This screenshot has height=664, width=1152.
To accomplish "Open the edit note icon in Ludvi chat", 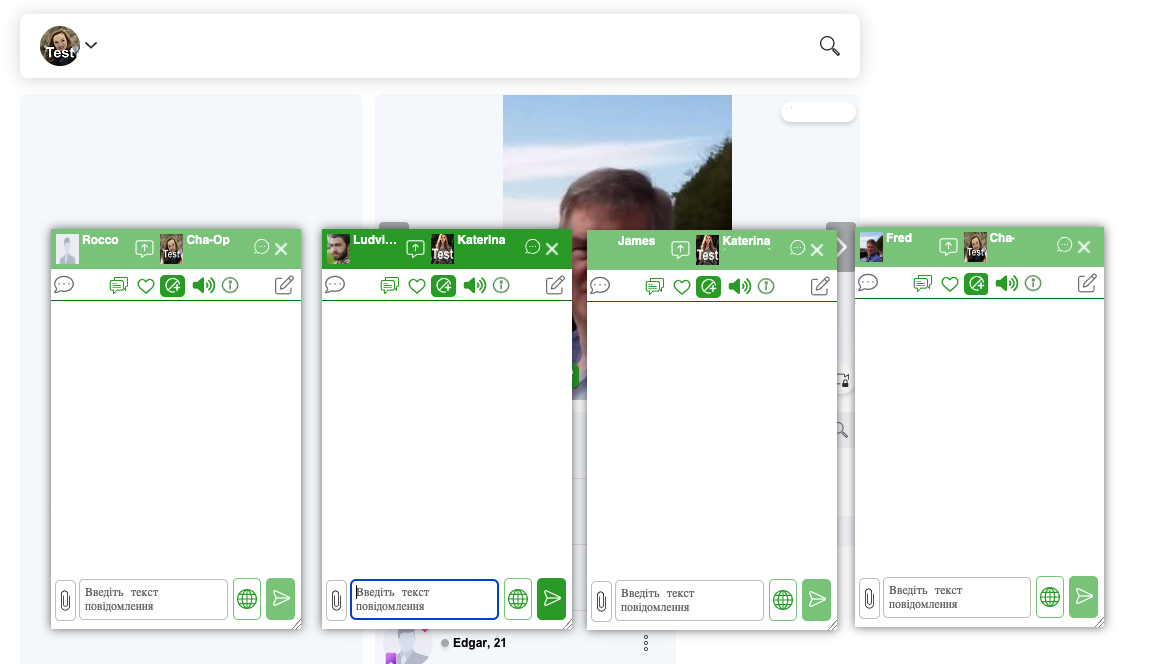I will [x=555, y=285].
